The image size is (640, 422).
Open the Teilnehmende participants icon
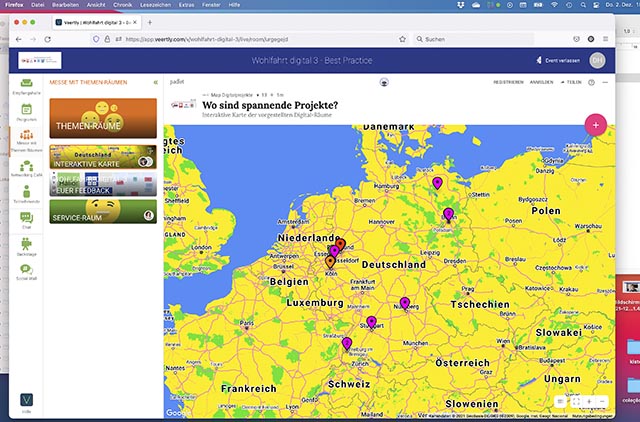click(27, 191)
